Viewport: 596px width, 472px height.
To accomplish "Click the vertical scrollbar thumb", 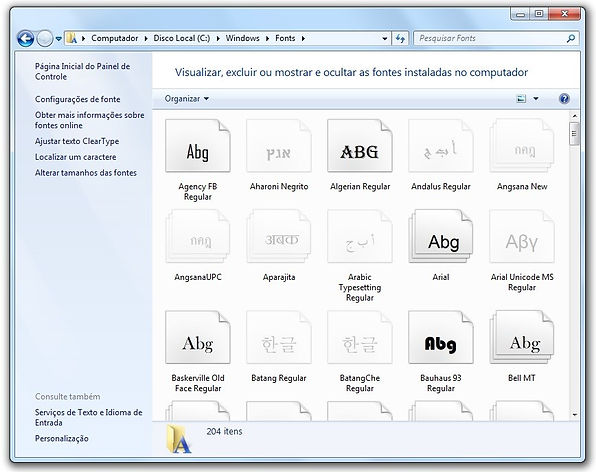I will [x=574, y=133].
